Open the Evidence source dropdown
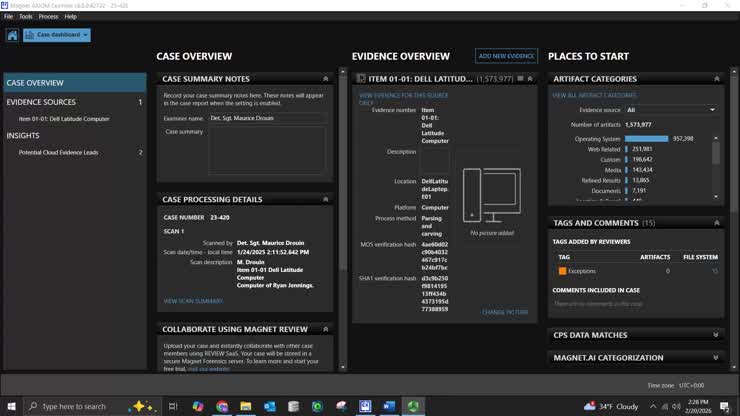740x416 pixels. pos(671,110)
